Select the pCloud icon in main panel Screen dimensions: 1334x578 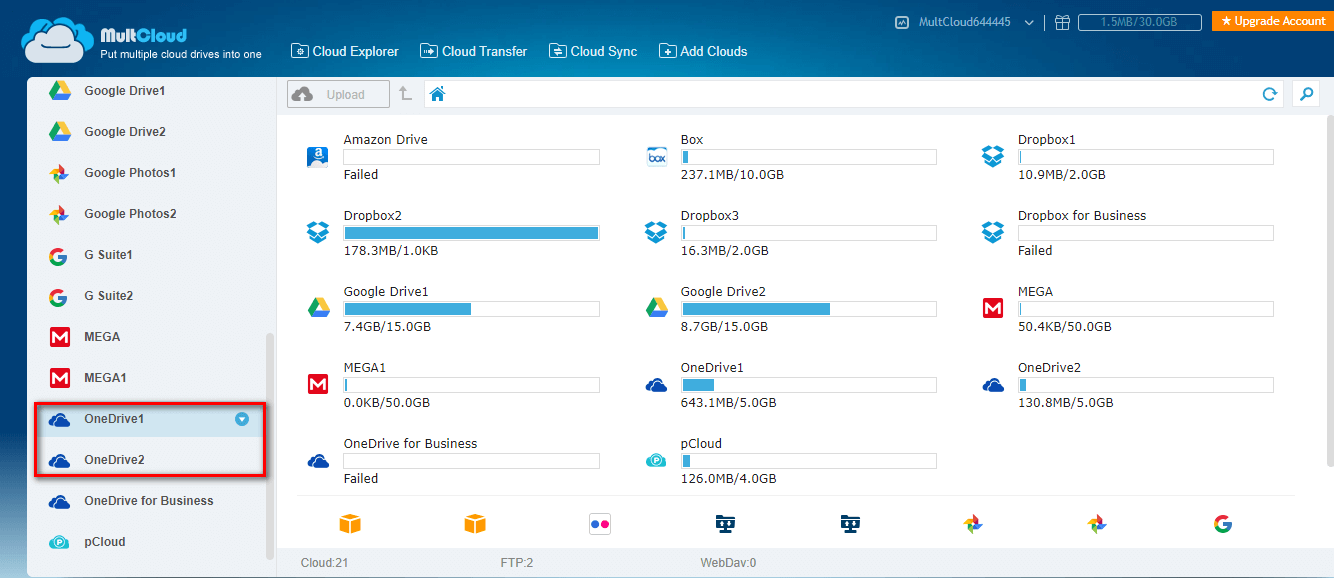coord(656,461)
